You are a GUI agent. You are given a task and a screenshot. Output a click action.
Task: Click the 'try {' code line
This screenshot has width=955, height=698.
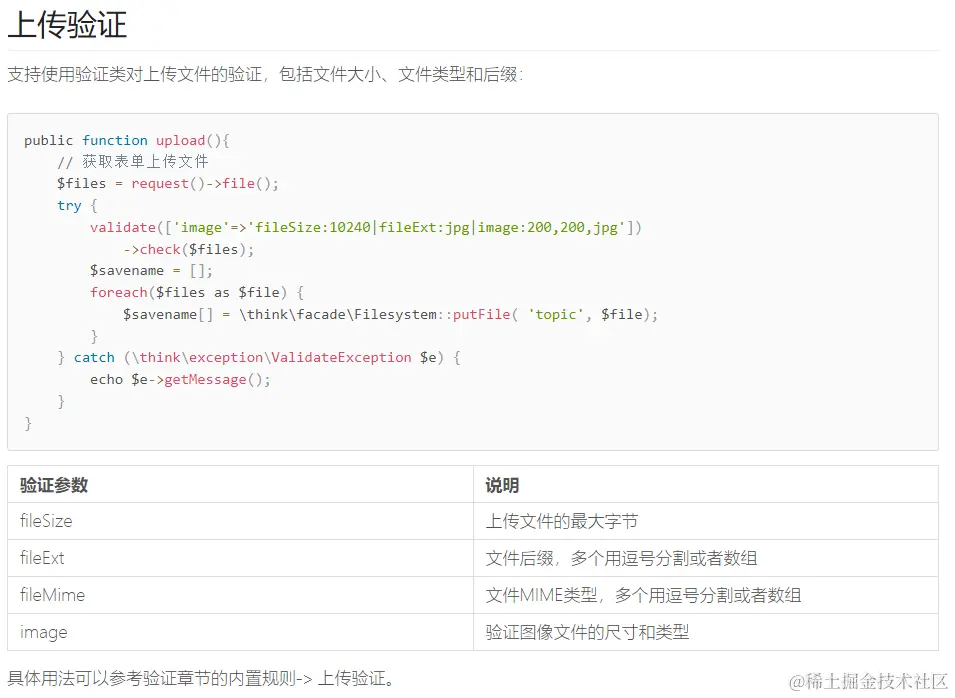(77, 205)
